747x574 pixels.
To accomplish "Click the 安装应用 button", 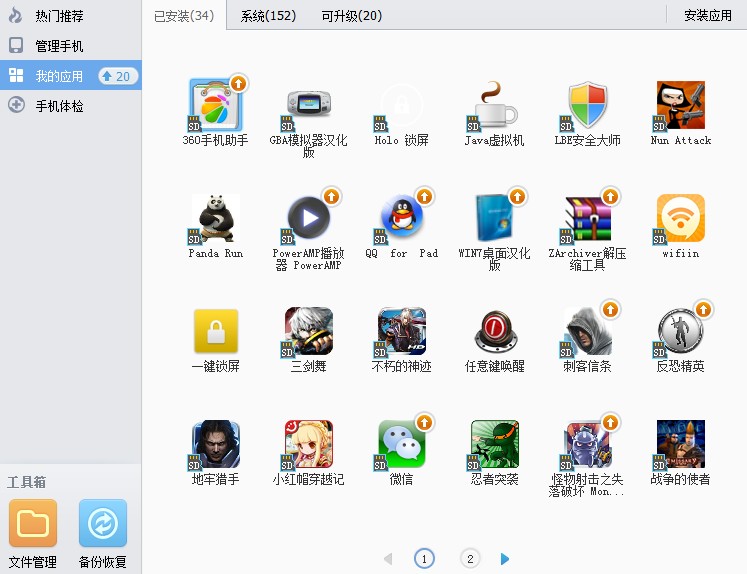I will [x=708, y=15].
